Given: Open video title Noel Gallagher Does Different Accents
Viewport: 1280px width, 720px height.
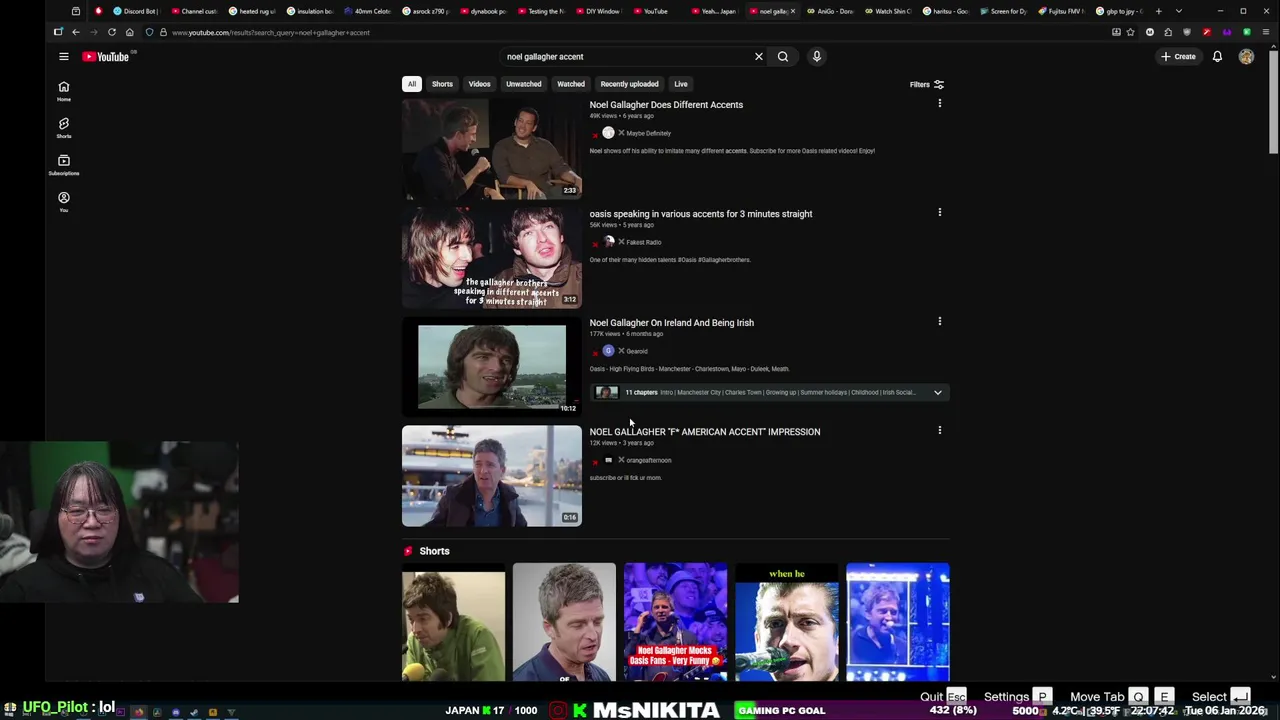Looking at the screenshot, I should coord(666,105).
